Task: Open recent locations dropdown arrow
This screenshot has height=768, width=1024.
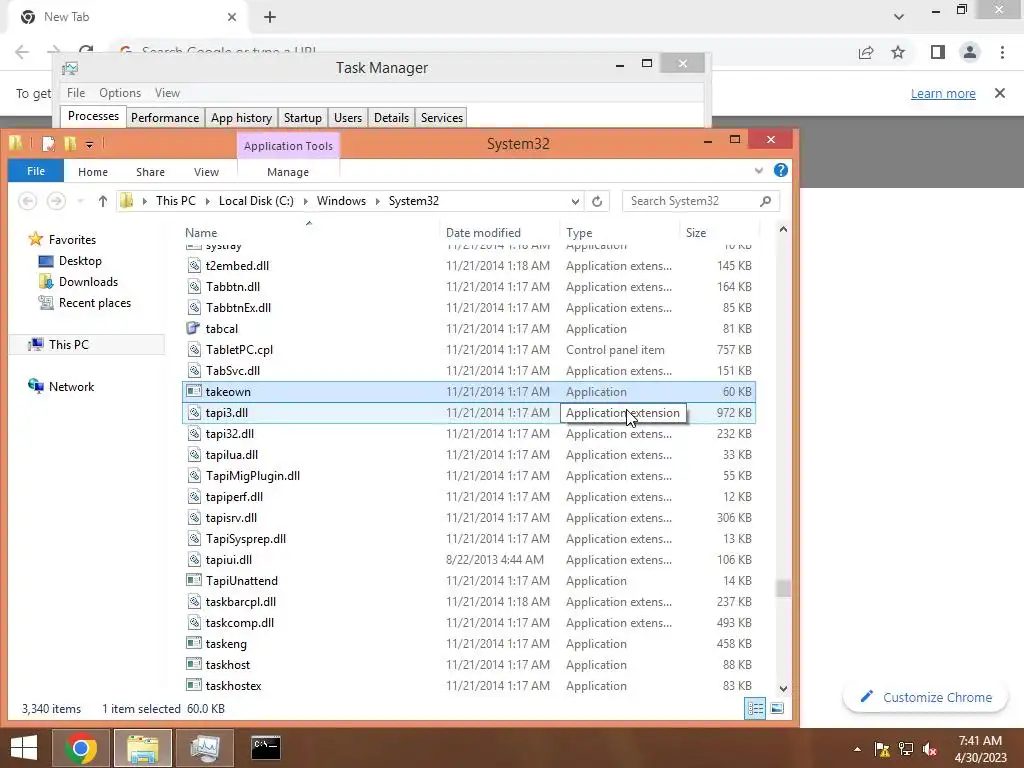Action: coord(80,201)
